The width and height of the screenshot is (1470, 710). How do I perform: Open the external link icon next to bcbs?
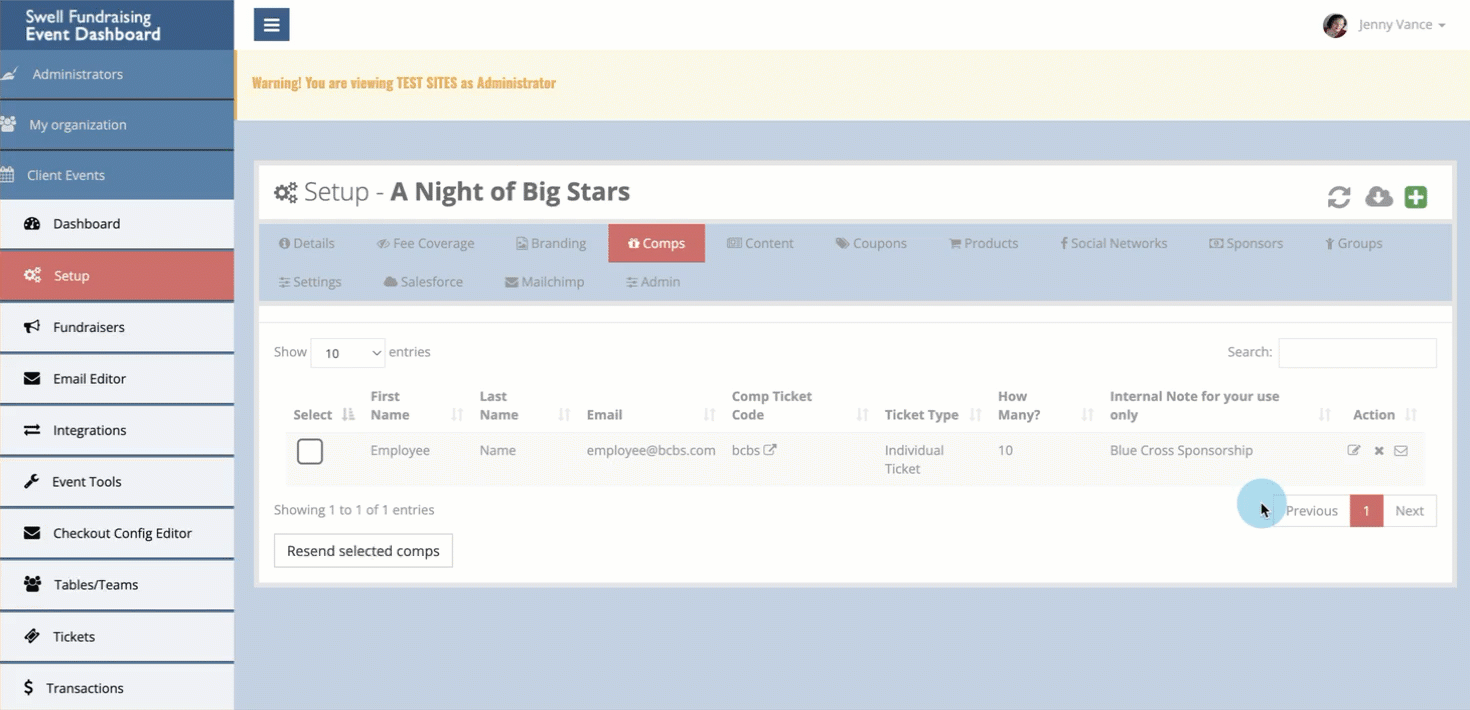[x=770, y=450]
